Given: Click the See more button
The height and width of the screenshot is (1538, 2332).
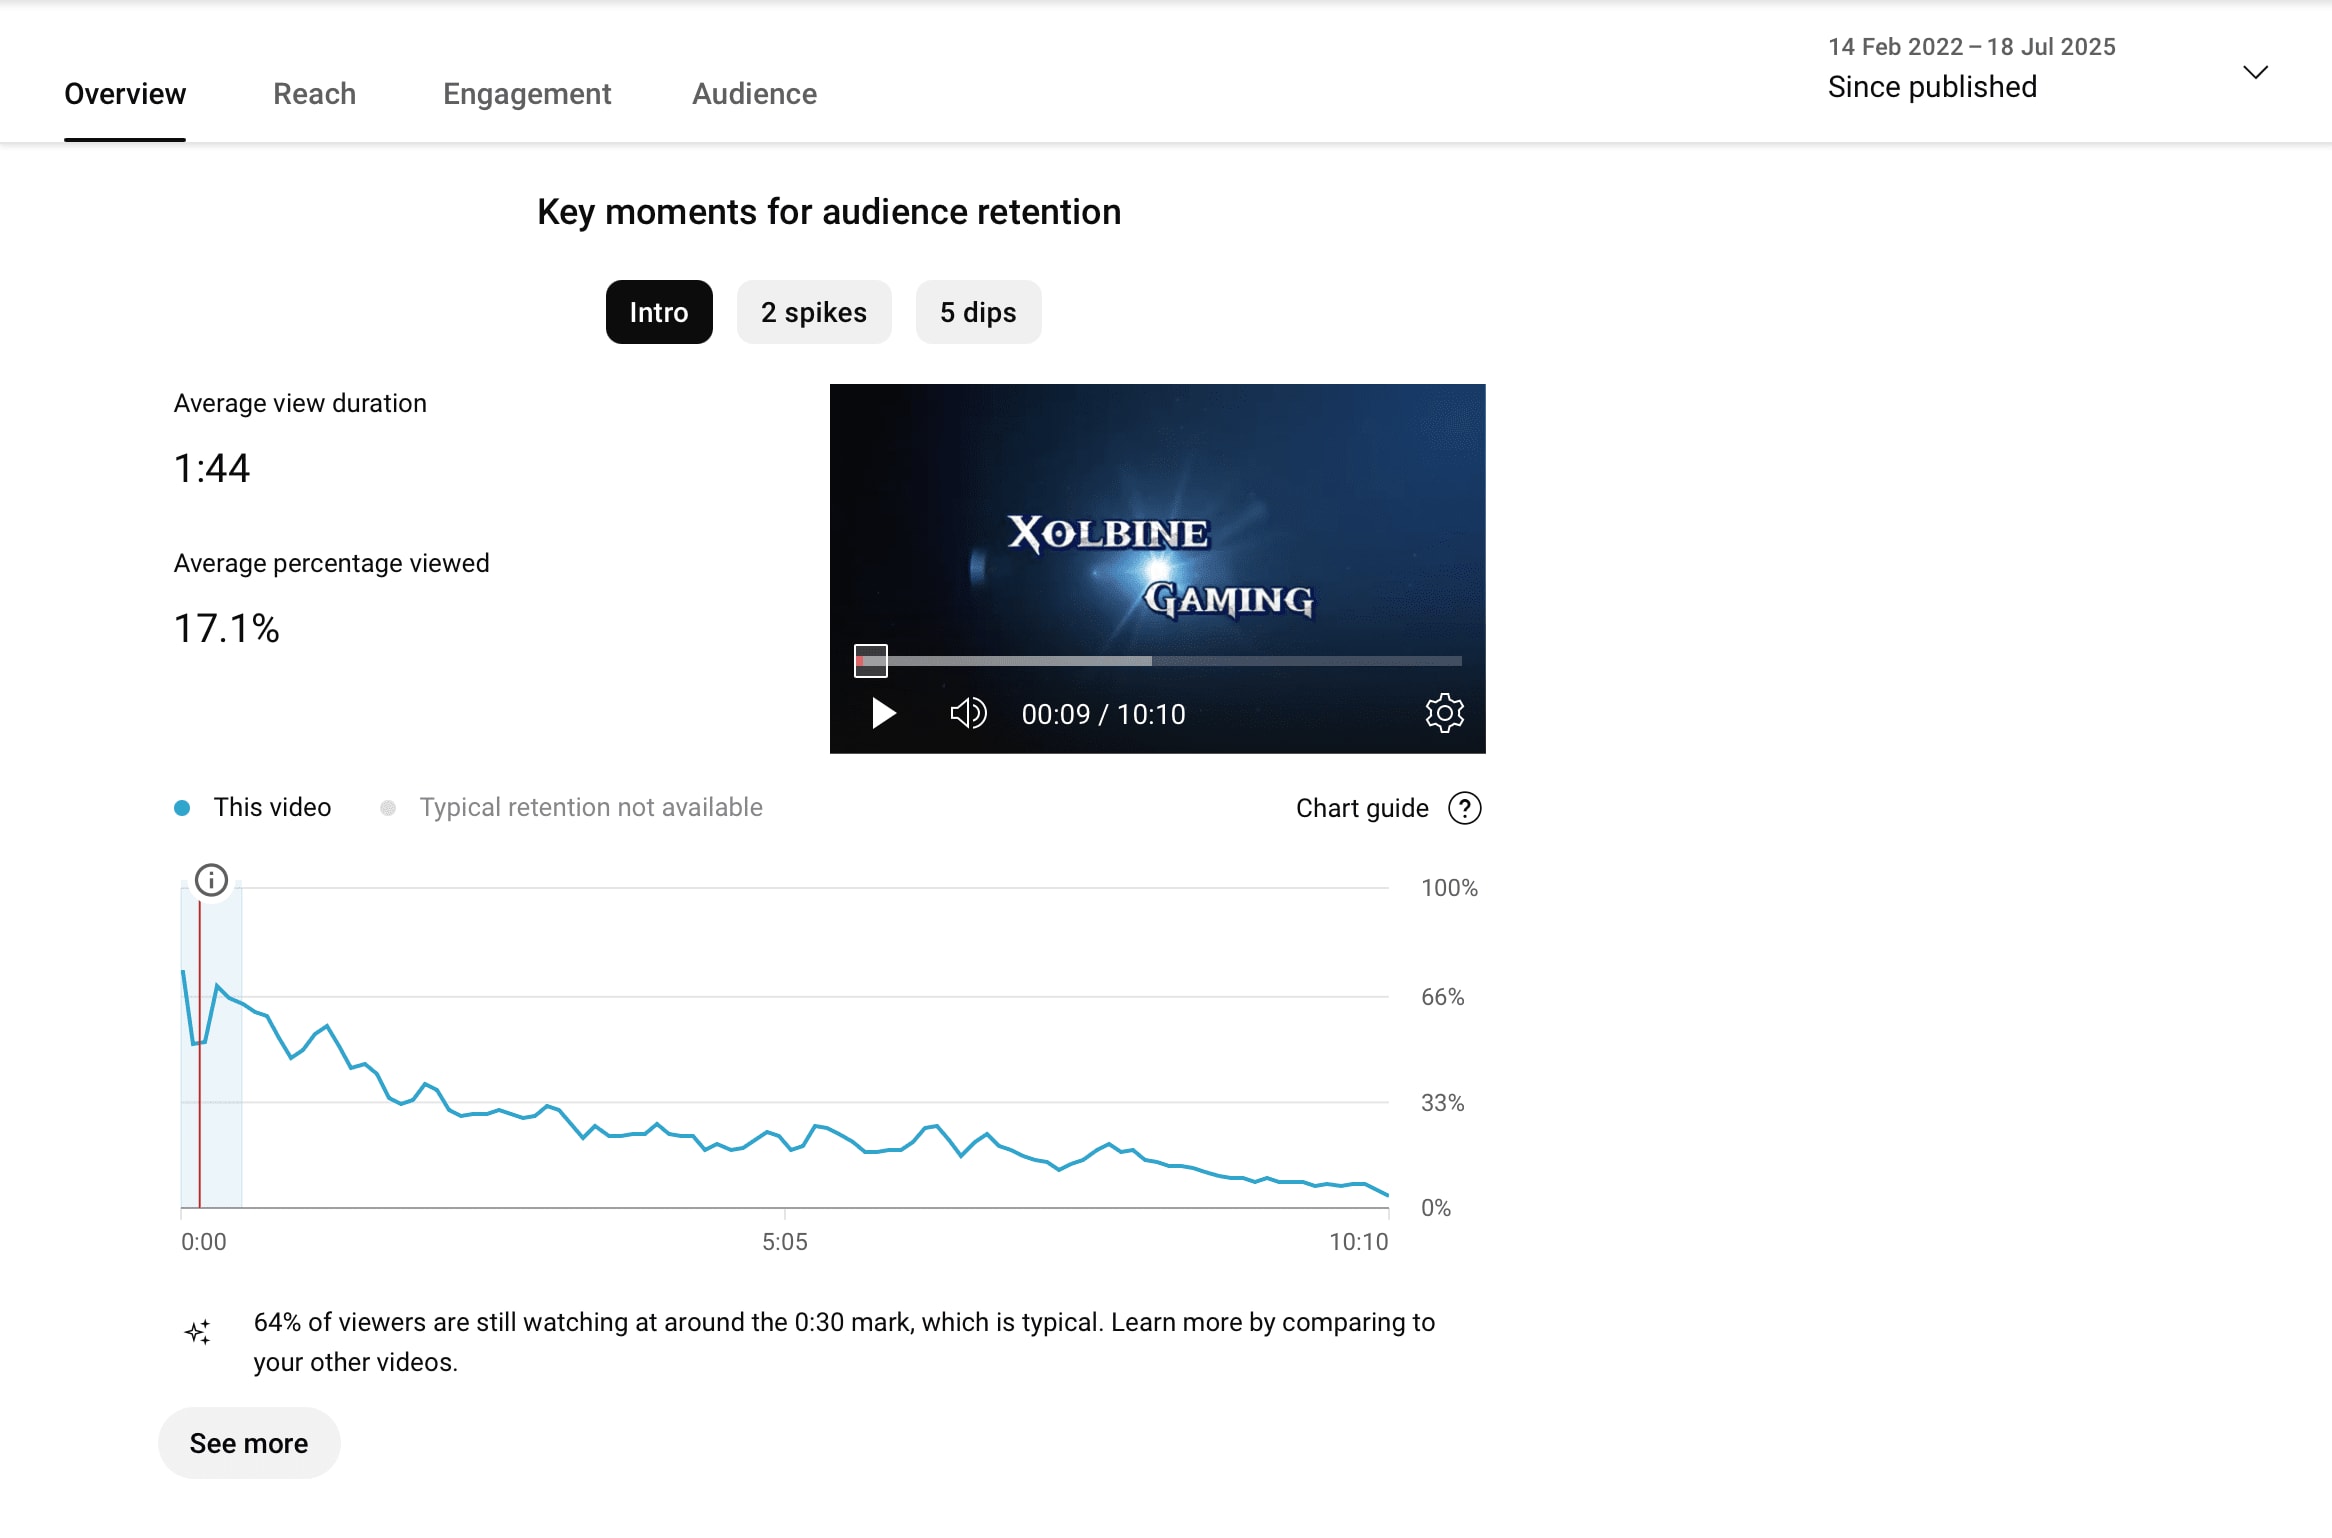Looking at the screenshot, I should [x=248, y=1443].
